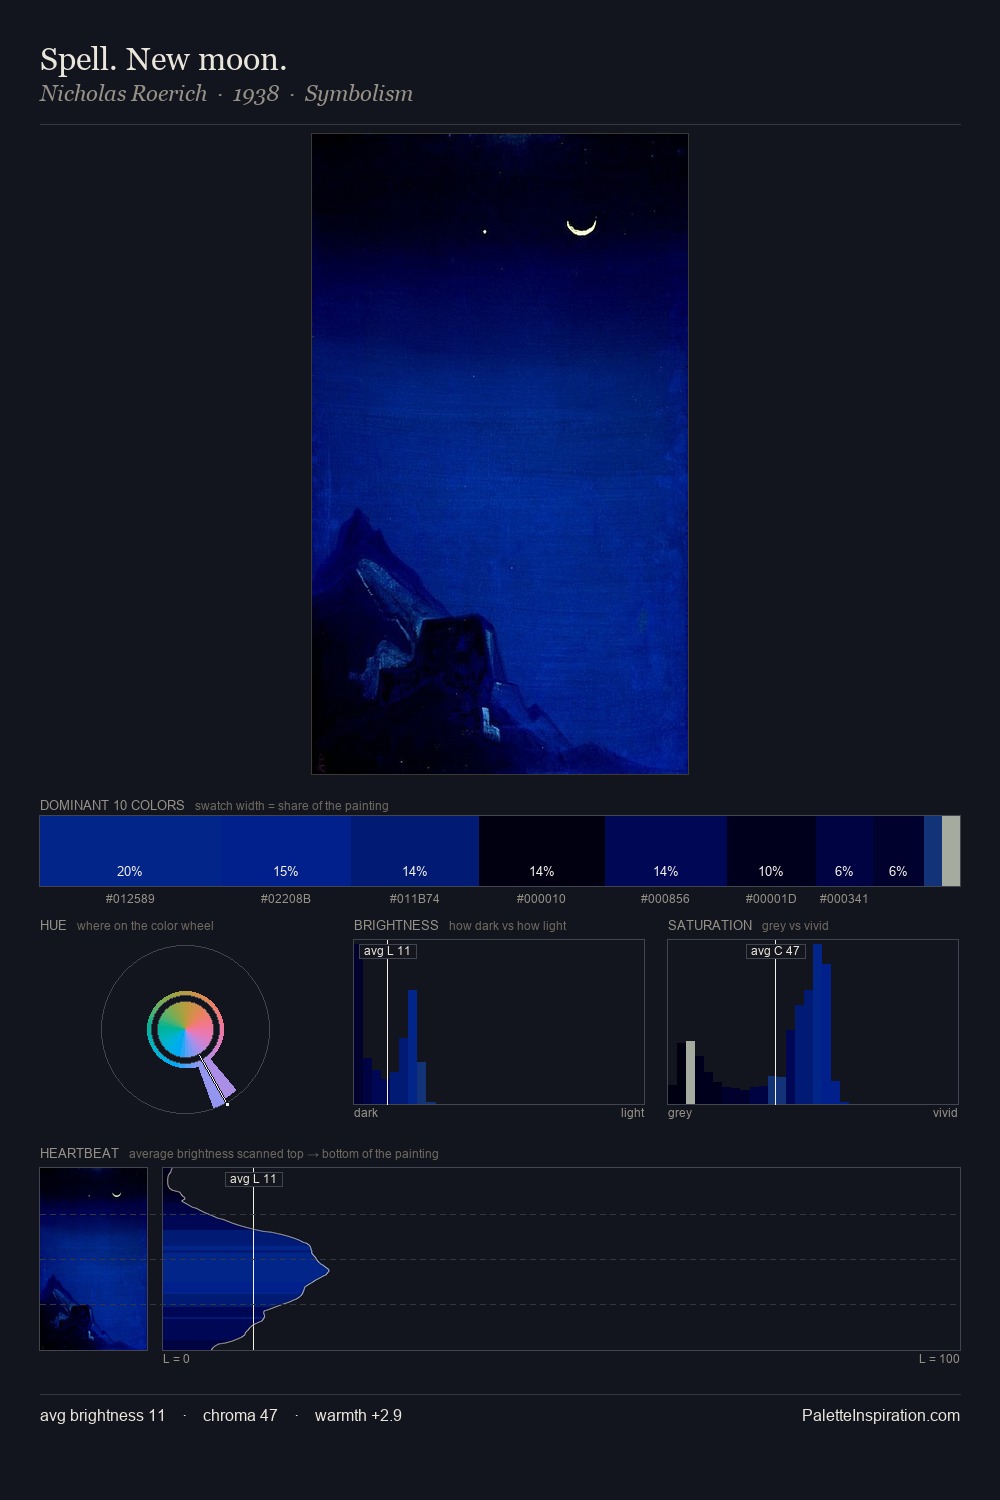
Task: Click the L = 0 axis label
Action: [176, 1359]
